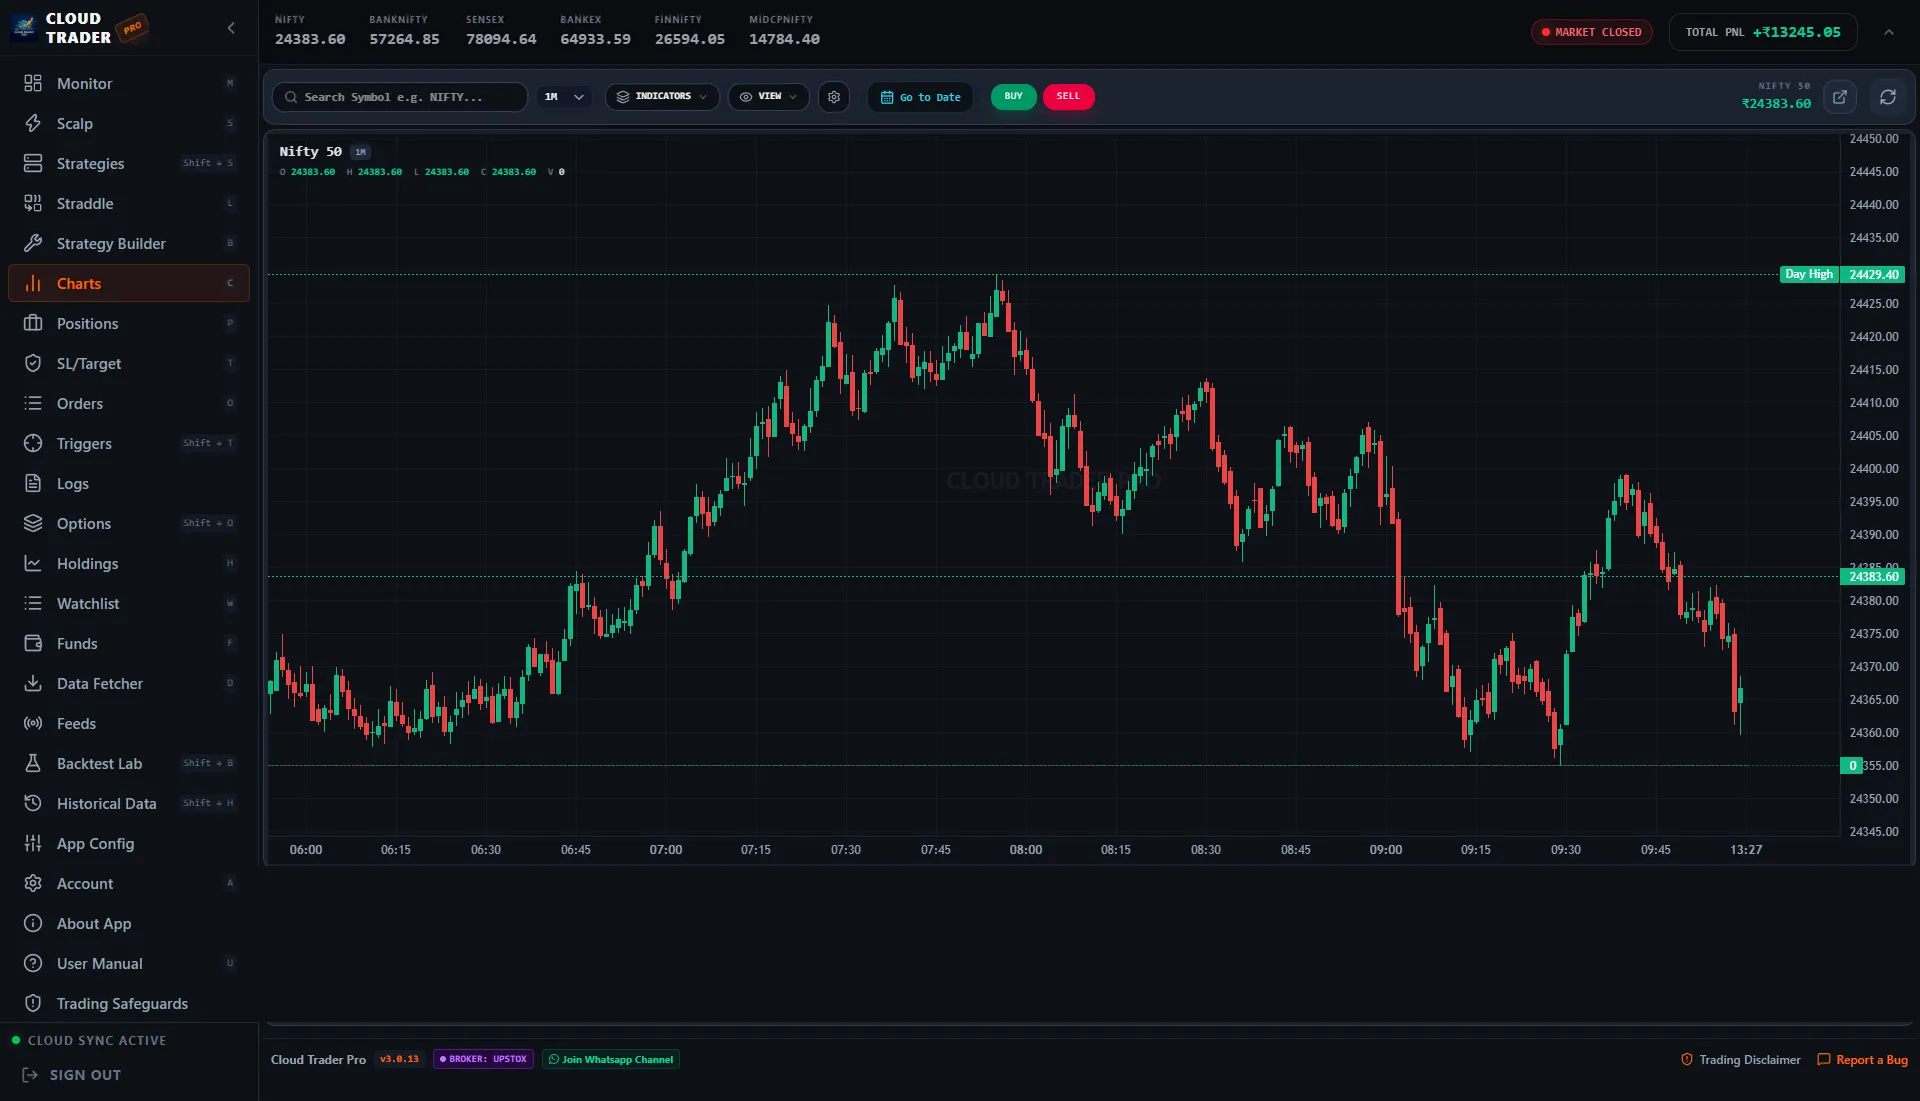
Task: Open the 1M timeframe dropdown
Action: [564, 97]
